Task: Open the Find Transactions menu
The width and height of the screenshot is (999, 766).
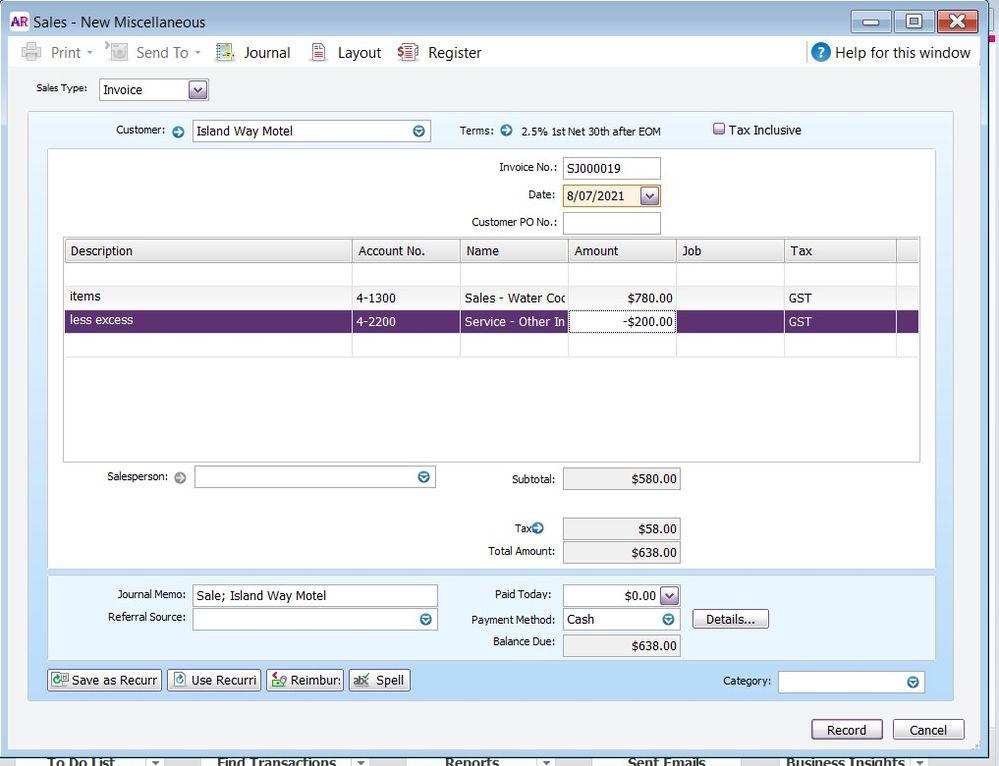Action: 277,761
